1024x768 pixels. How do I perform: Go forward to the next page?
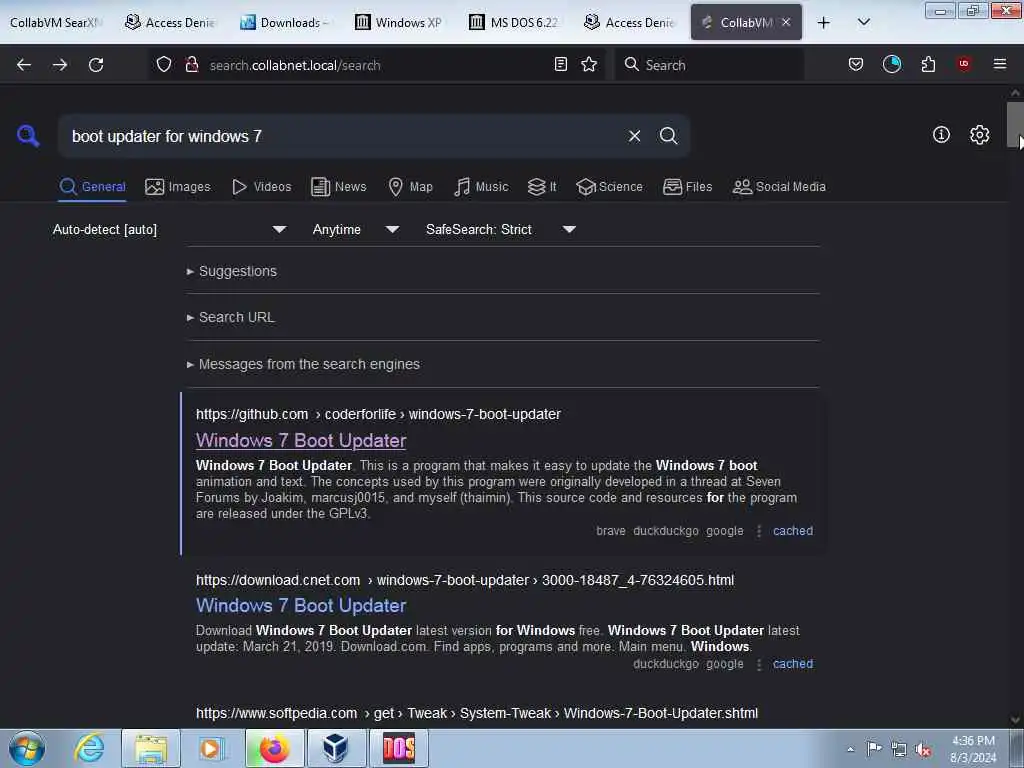59,65
